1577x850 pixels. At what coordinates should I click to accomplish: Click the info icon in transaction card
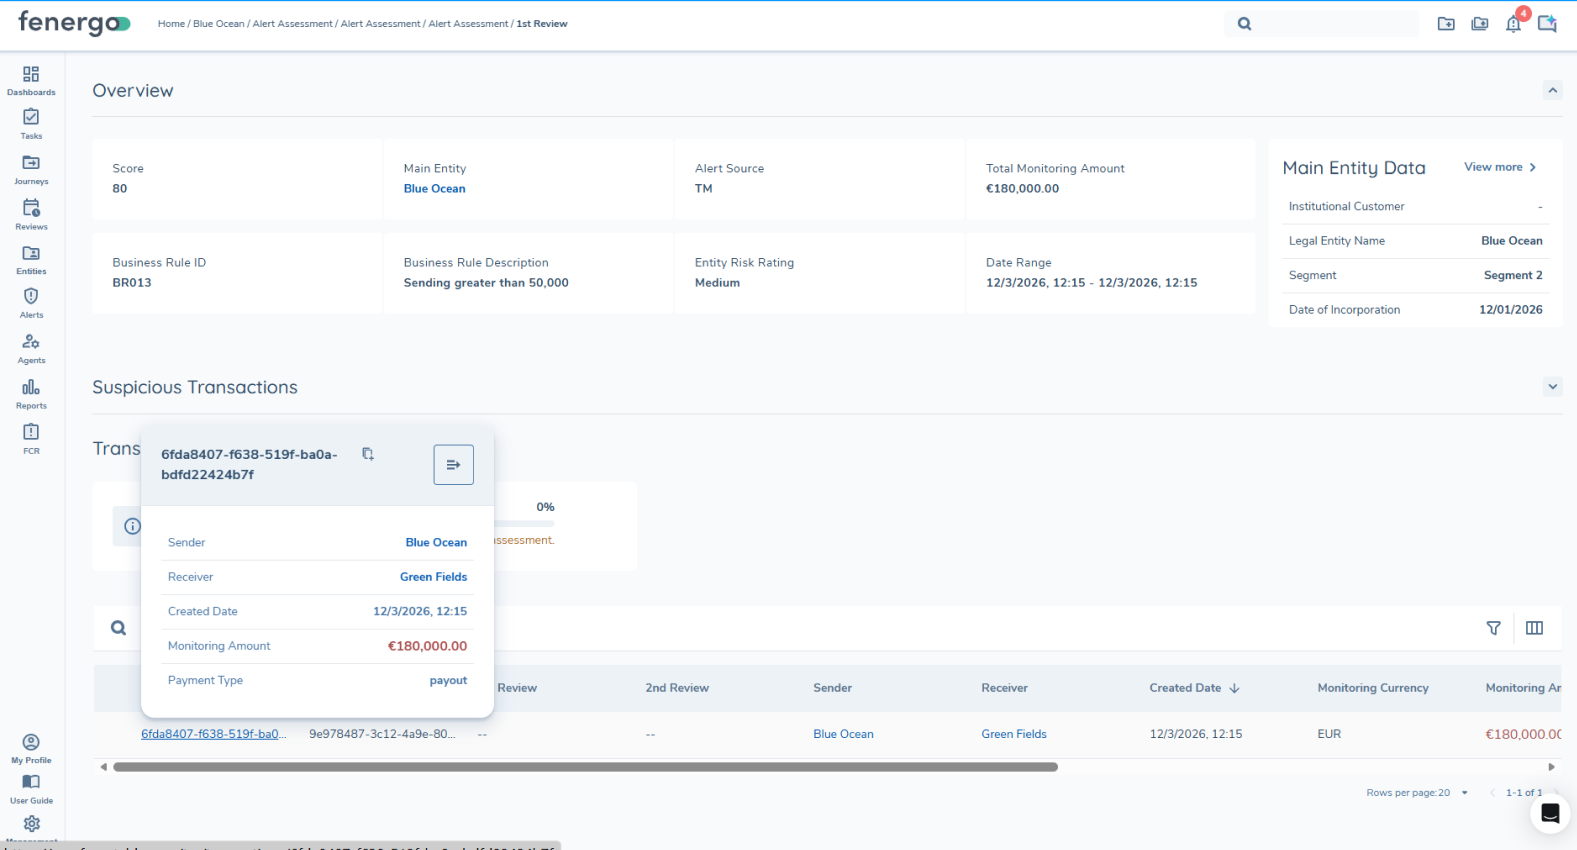[x=132, y=526]
